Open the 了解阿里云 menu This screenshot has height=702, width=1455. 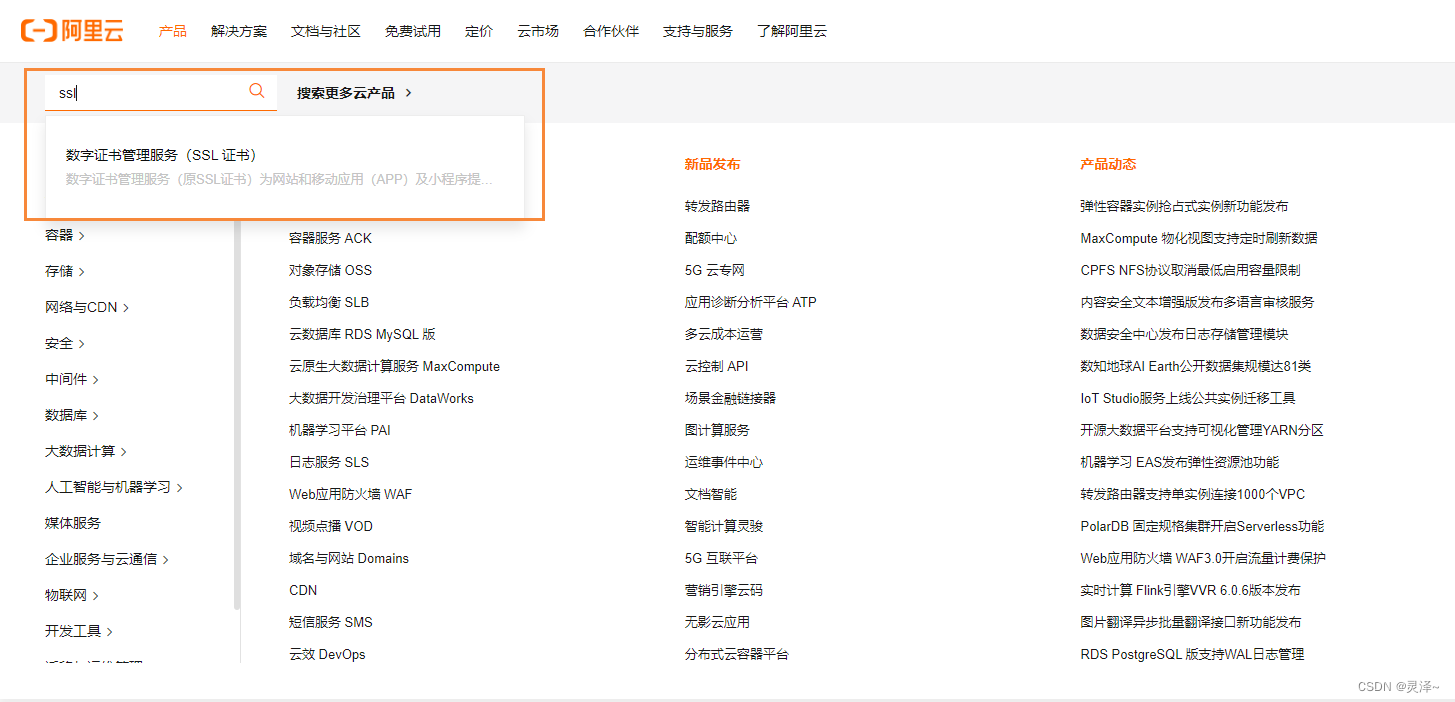pyautogui.click(x=792, y=31)
